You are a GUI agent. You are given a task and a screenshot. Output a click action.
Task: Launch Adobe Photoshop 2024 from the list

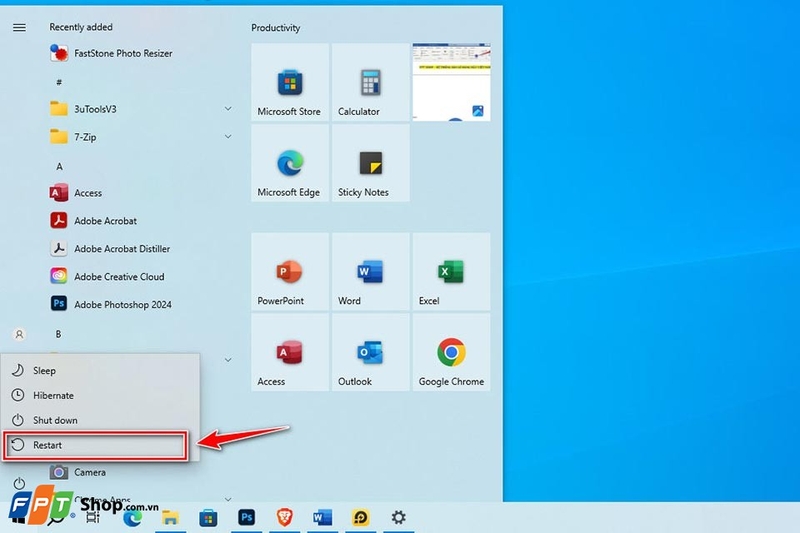point(111,304)
